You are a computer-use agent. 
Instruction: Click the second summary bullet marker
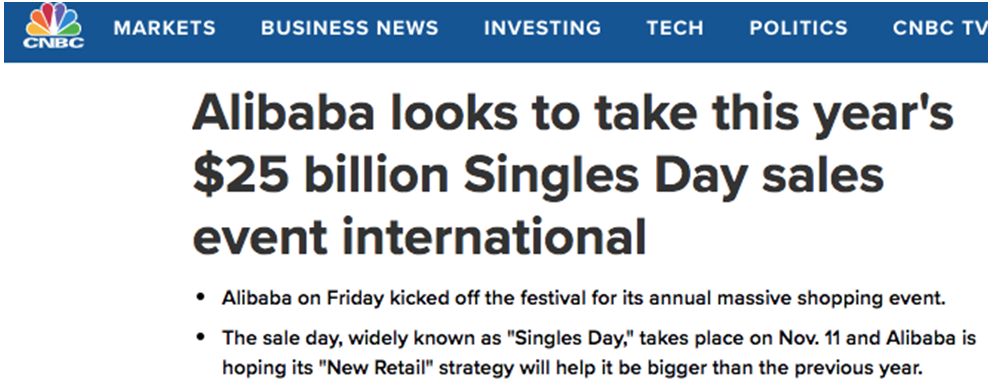click(201, 338)
